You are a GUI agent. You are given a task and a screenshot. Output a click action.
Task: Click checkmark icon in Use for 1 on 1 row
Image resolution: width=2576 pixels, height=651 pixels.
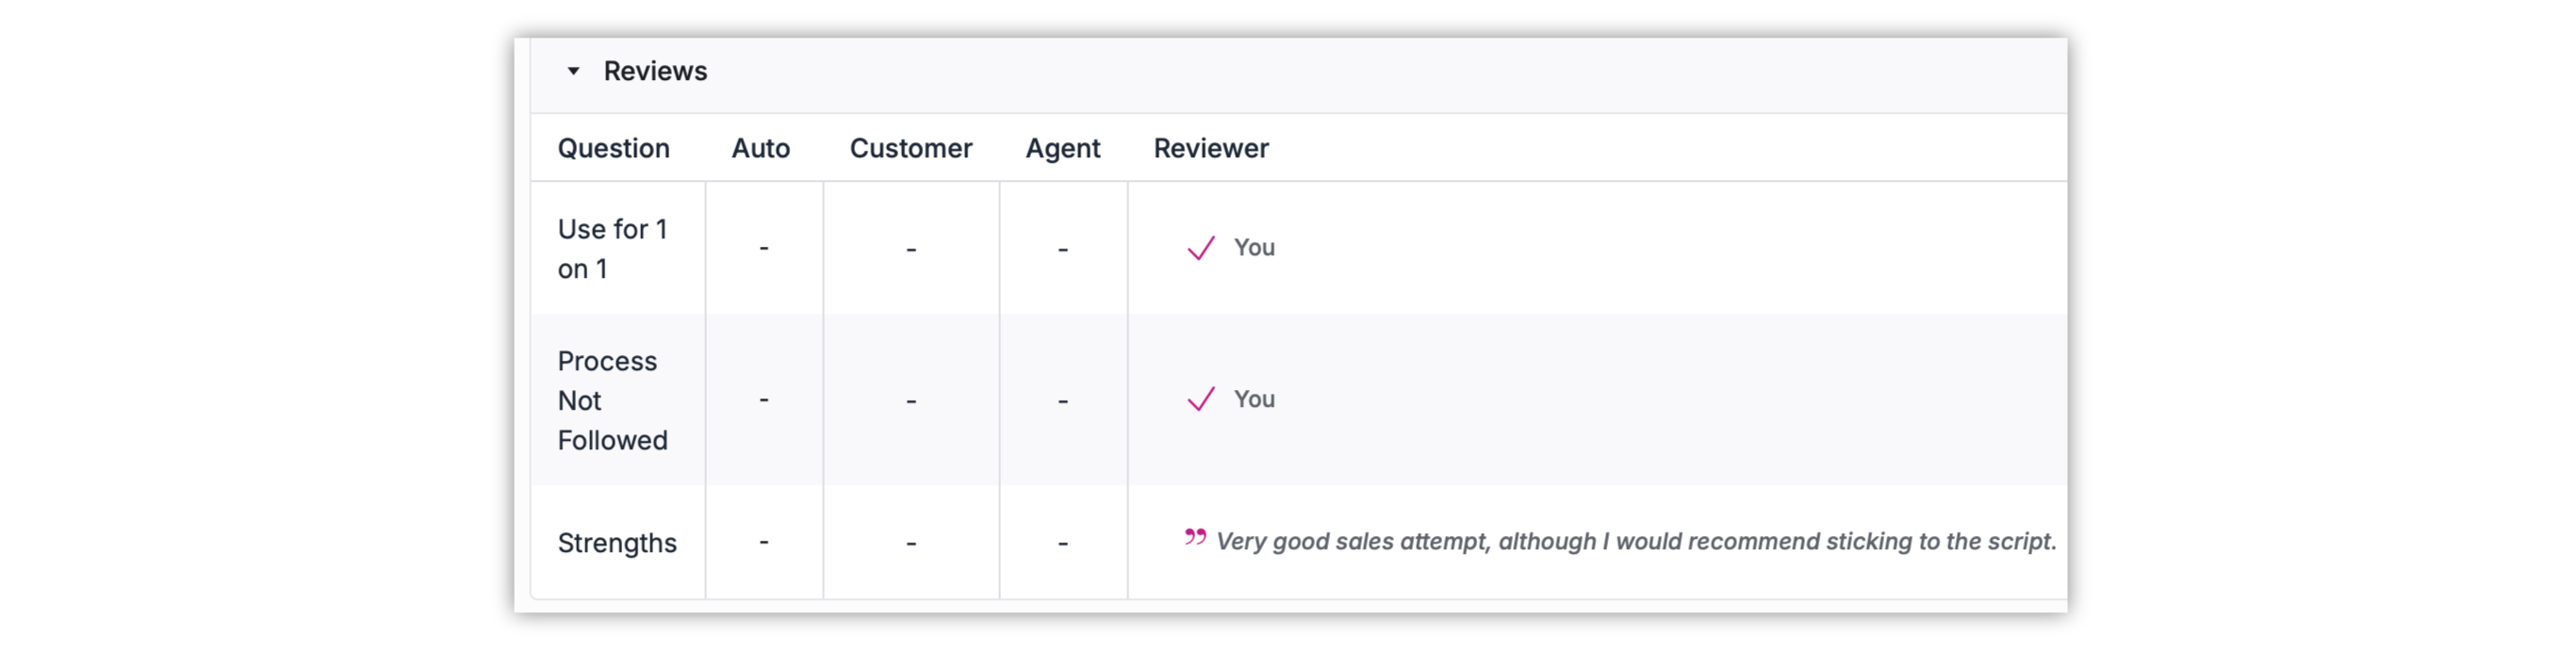coord(1200,248)
